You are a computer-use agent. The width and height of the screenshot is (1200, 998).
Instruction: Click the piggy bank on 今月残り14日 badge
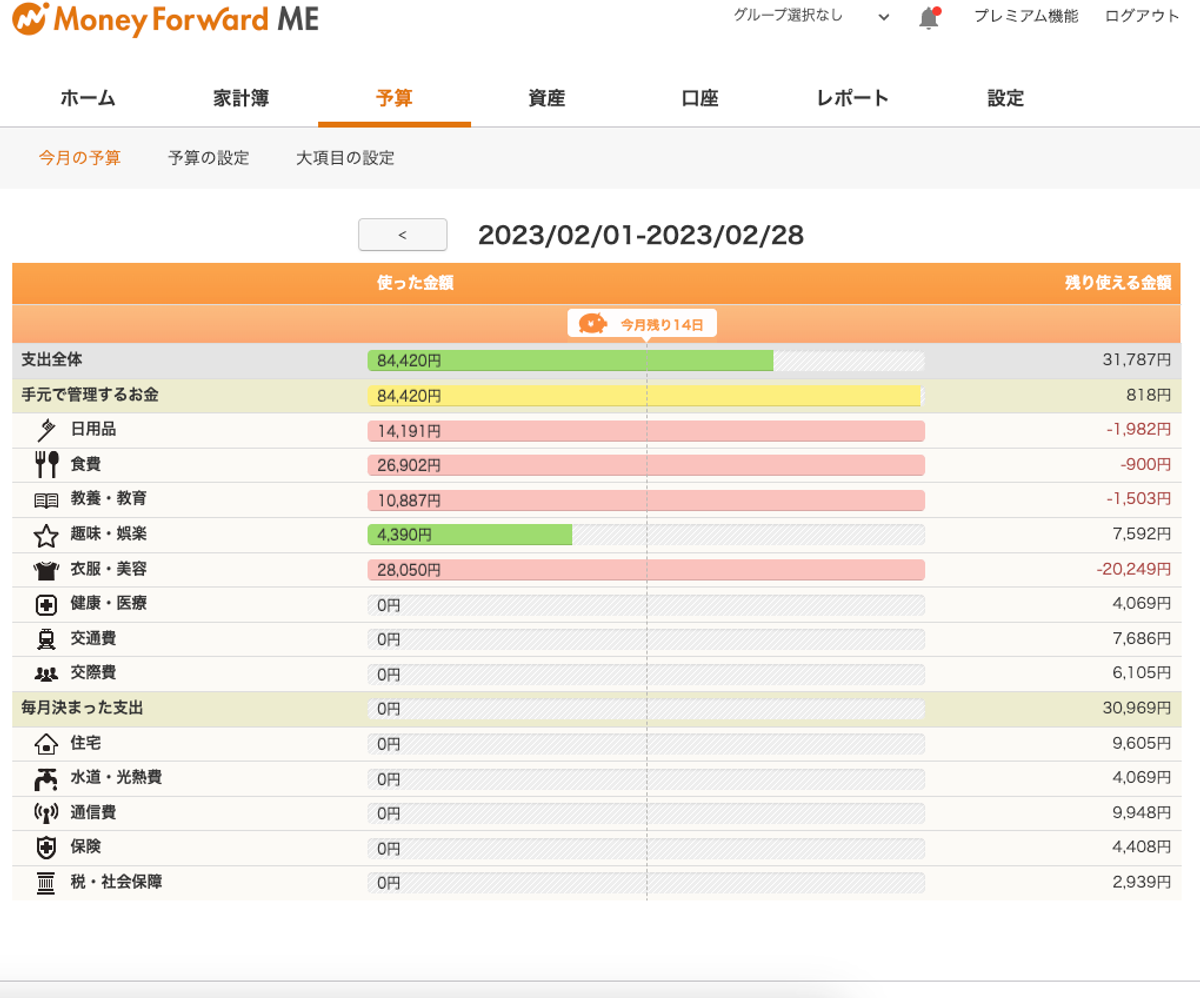click(x=591, y=324)
